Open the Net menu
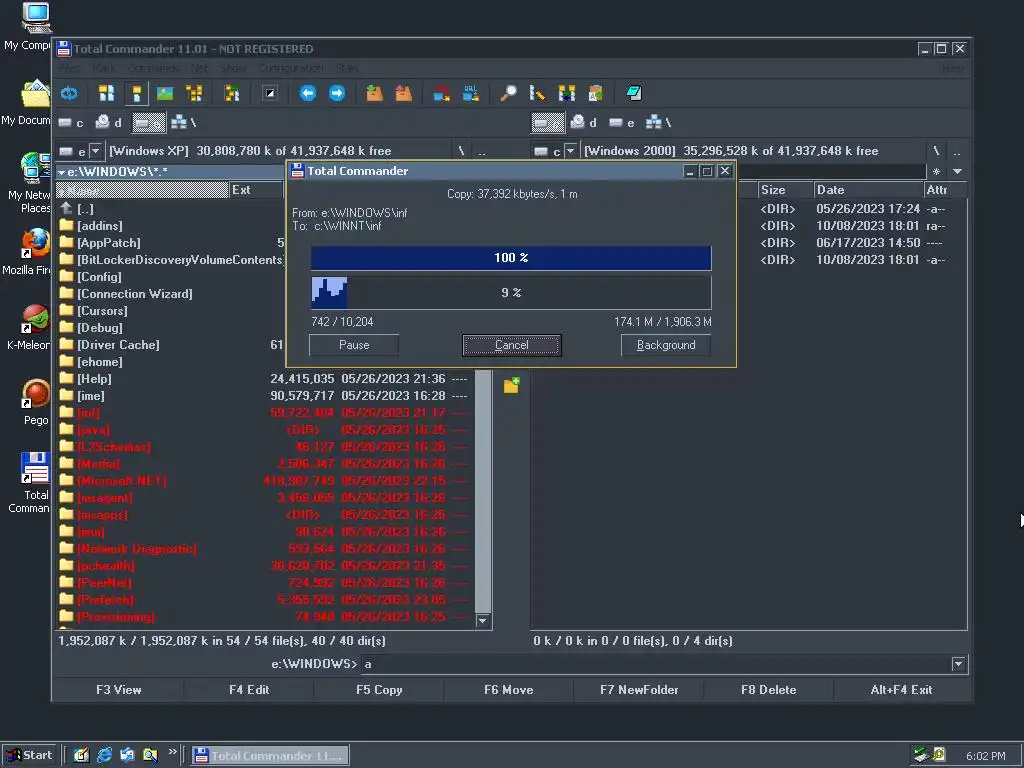 tap(199, 68)
